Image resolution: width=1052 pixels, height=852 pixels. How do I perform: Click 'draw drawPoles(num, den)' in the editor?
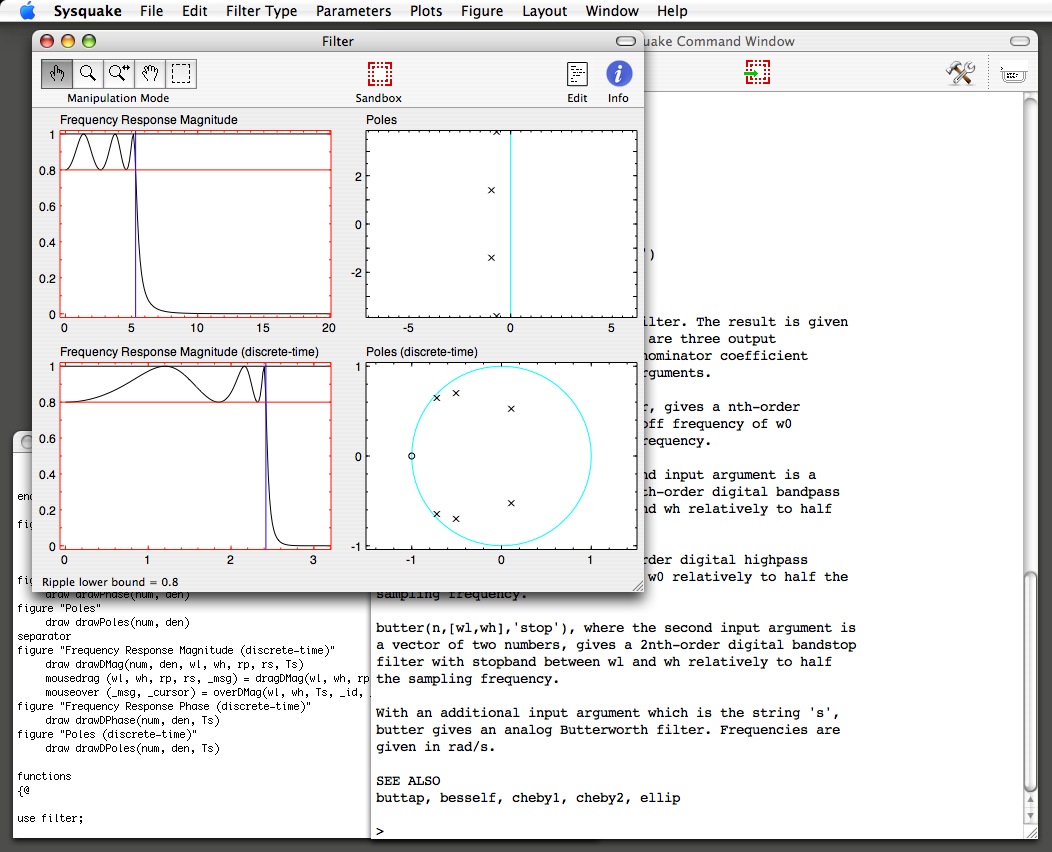pos(117,622)
